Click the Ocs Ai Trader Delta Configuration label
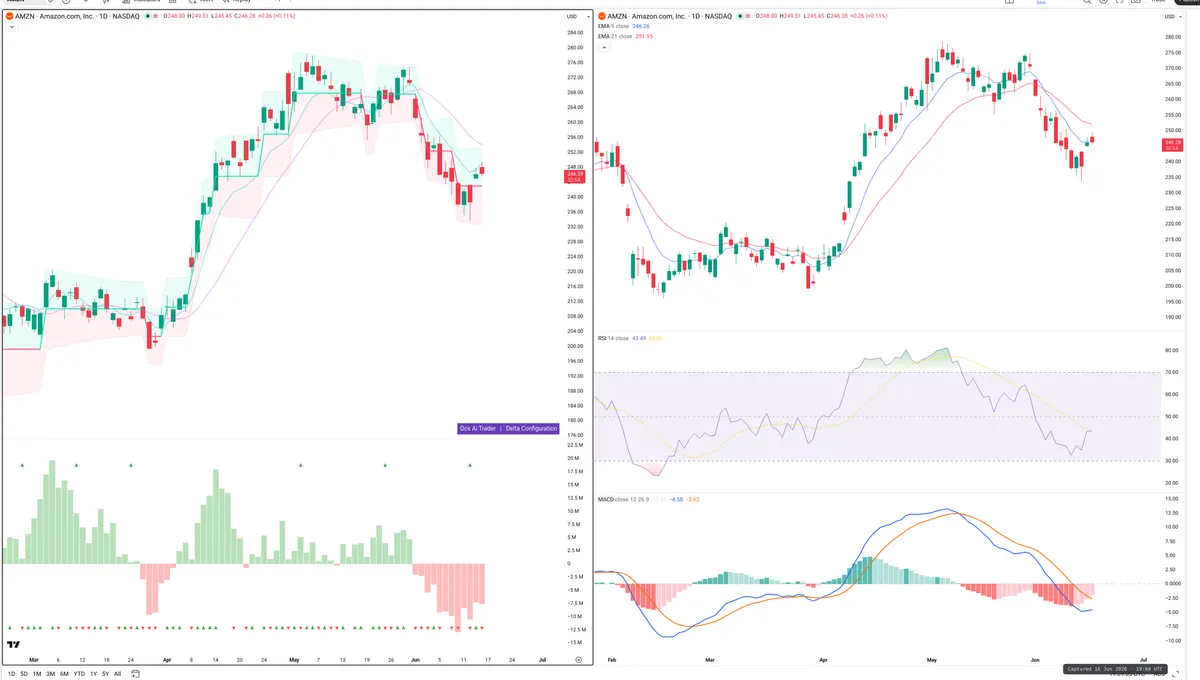 click(508, 428)
